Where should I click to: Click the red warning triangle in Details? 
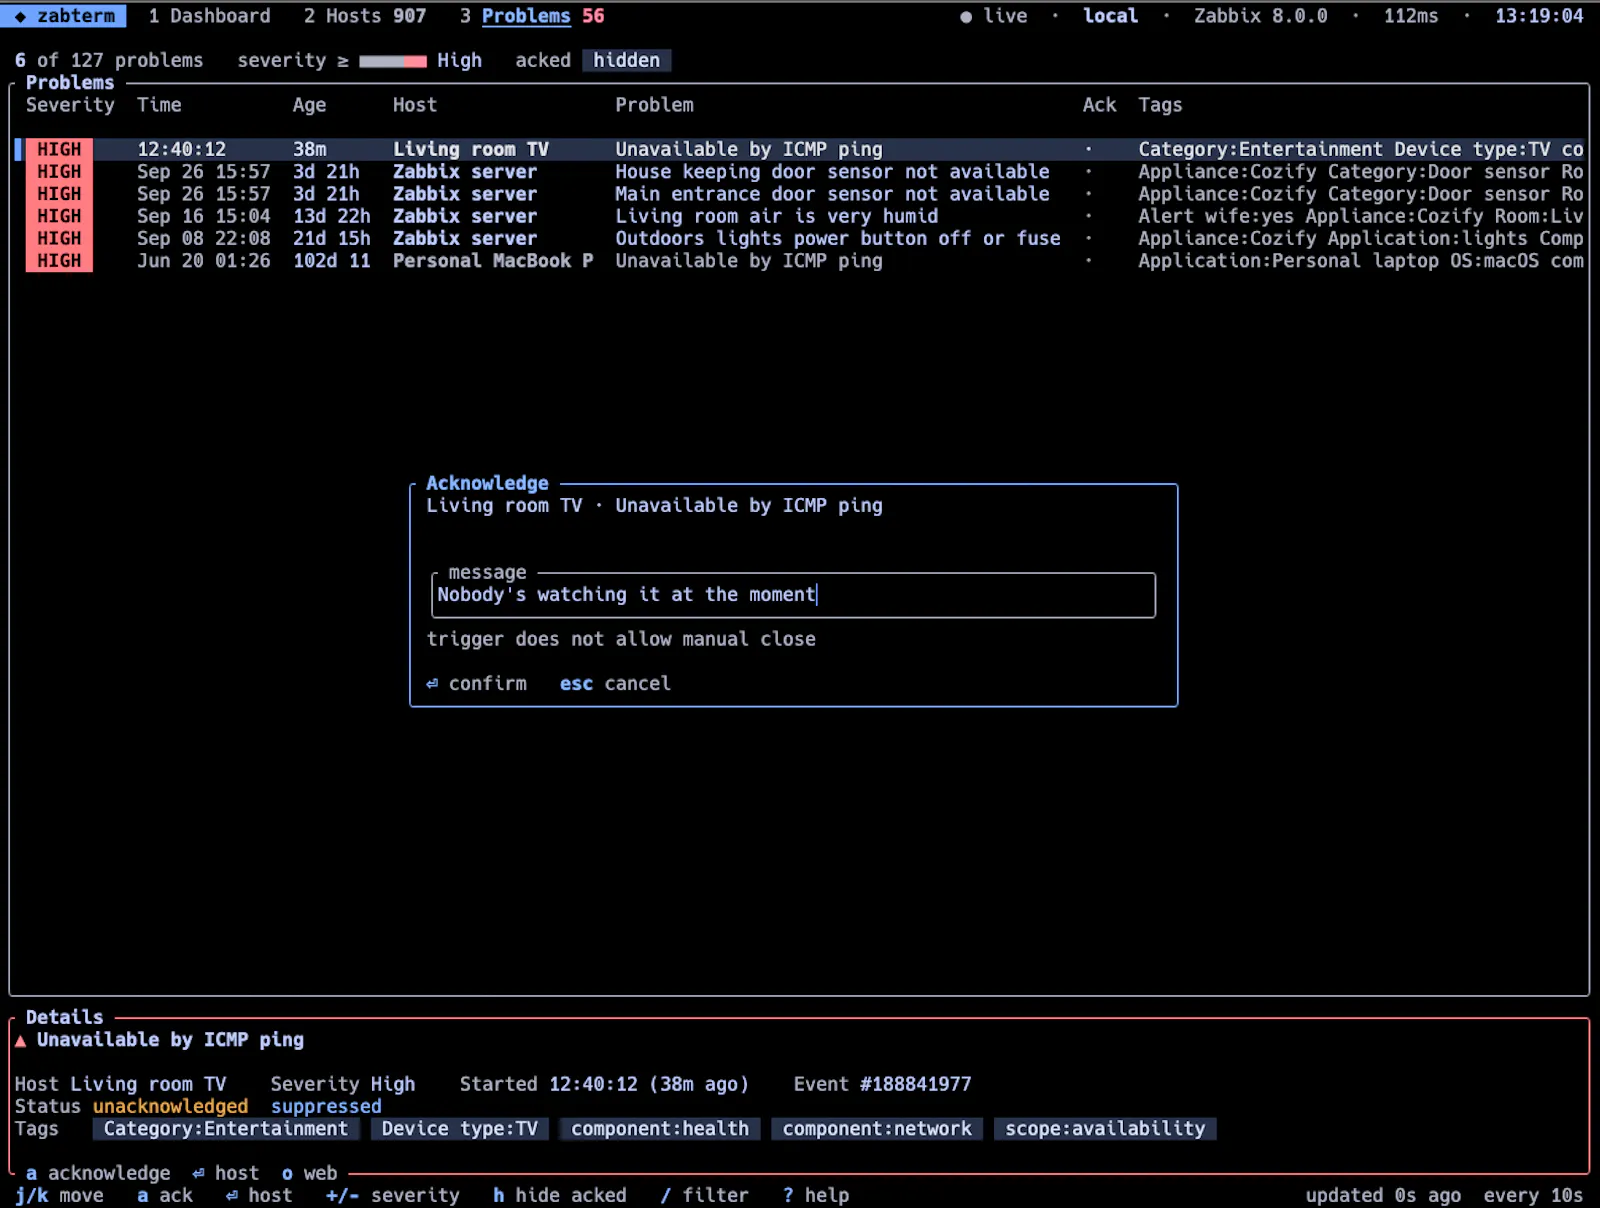pos(21,1040)
